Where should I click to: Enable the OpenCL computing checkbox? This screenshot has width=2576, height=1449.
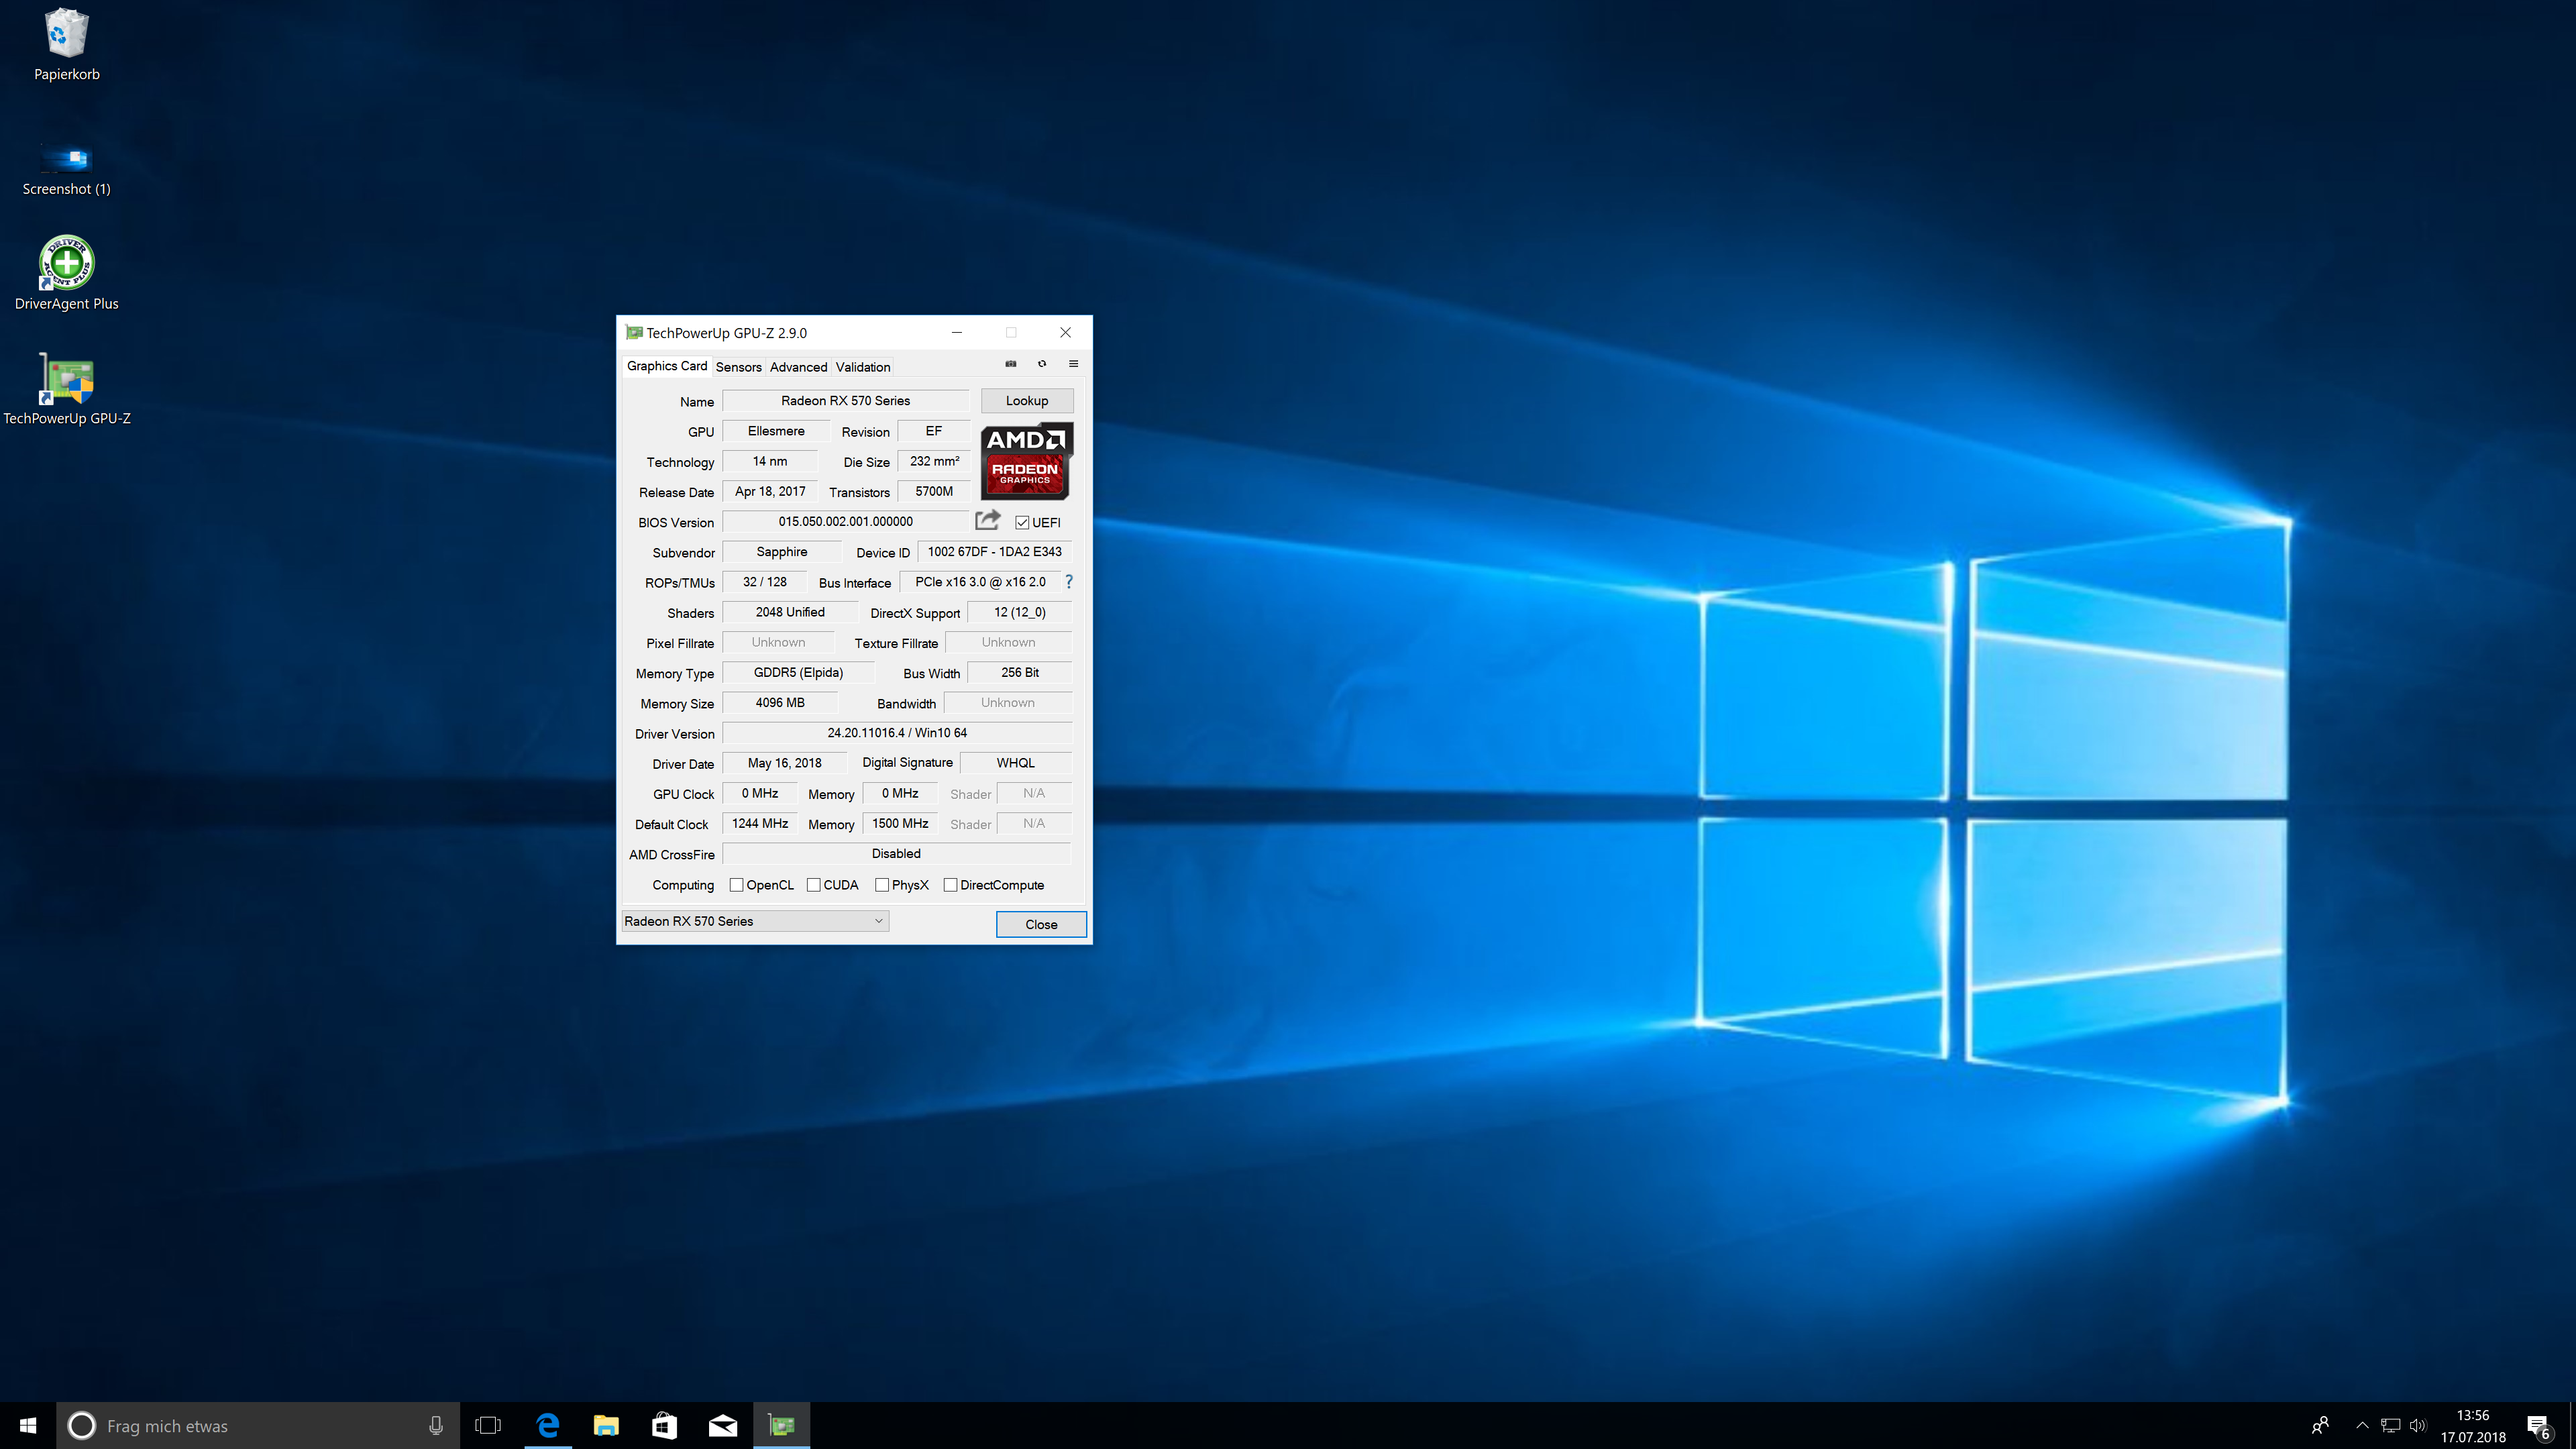(736, 885)
